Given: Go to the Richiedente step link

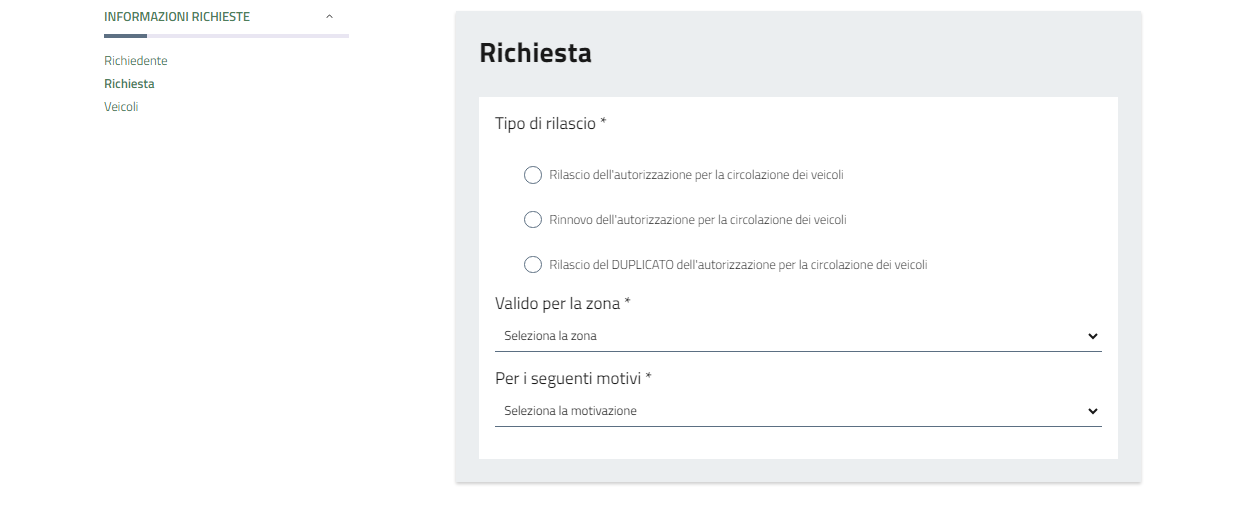Looking at the screenshot, I should (136, 61).
